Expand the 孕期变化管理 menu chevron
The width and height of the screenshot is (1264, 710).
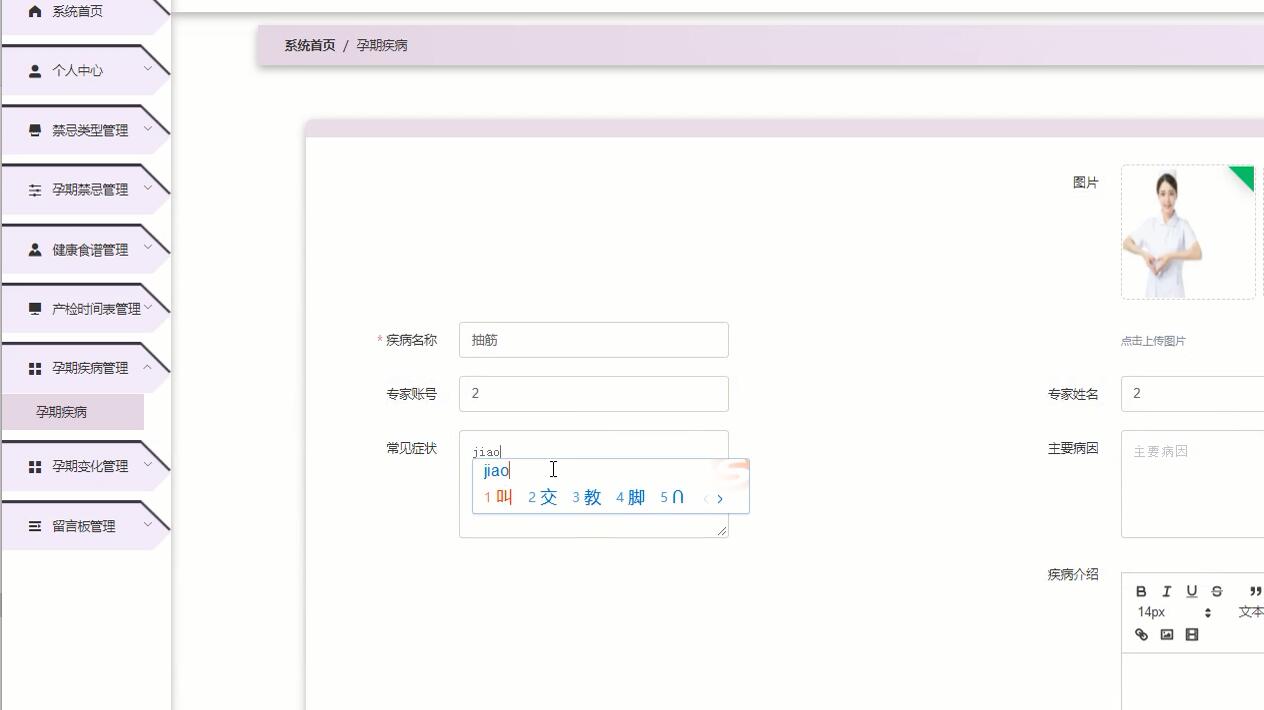point(148,464)
